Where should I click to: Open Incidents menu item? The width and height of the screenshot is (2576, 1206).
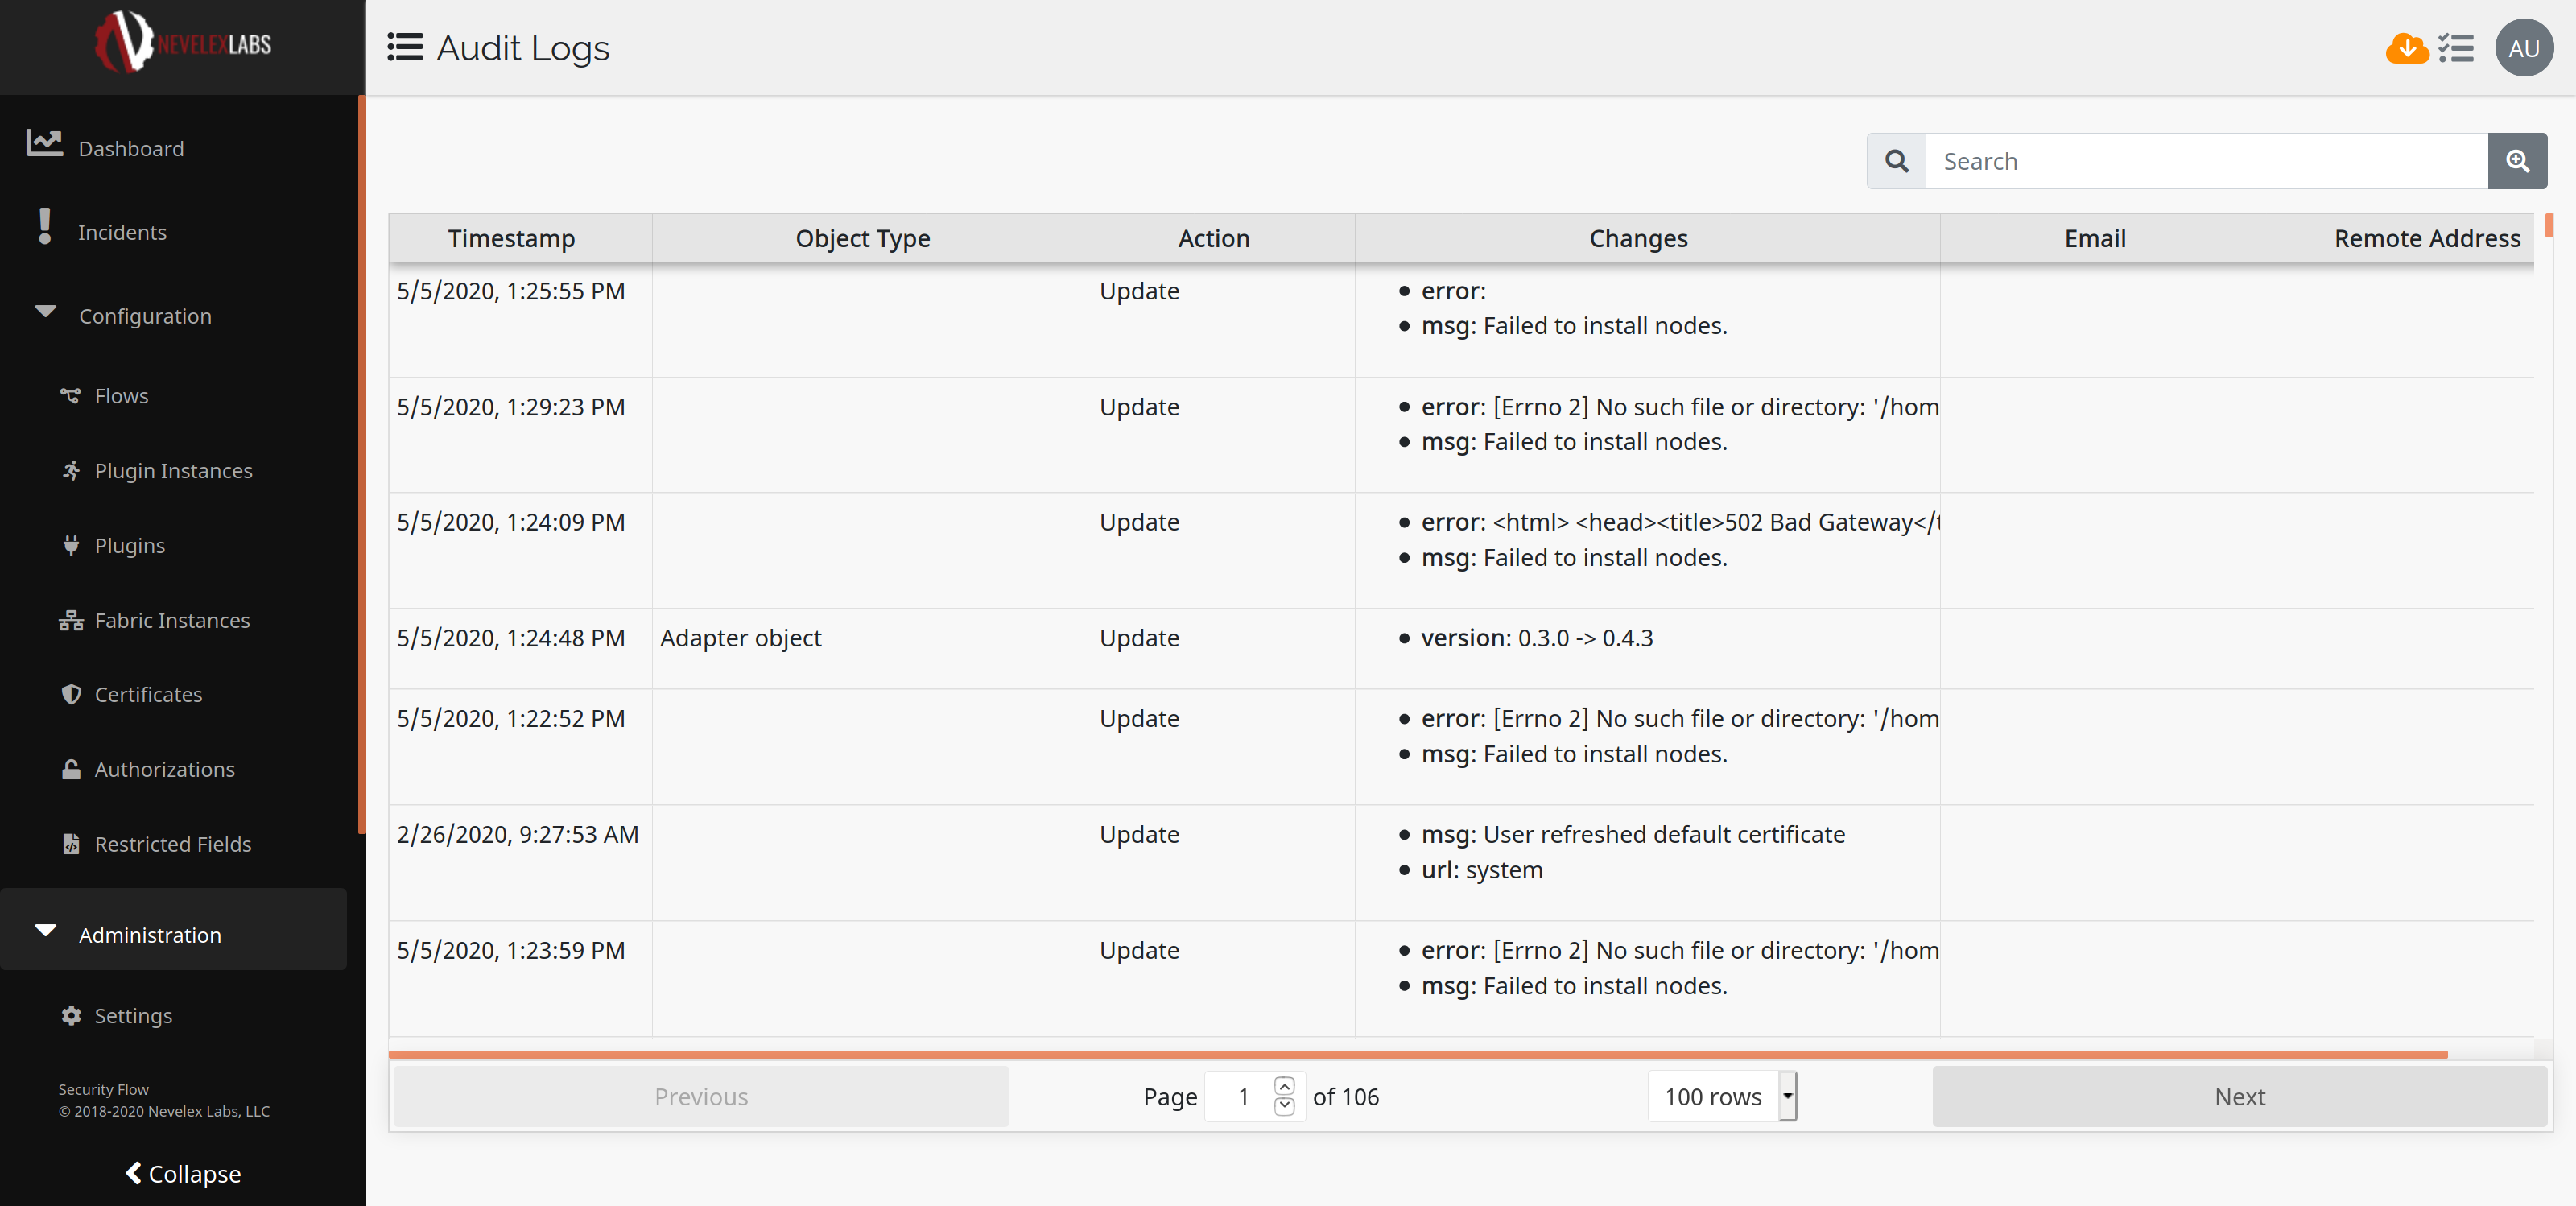pyautogui.click(x=122, y=233)
